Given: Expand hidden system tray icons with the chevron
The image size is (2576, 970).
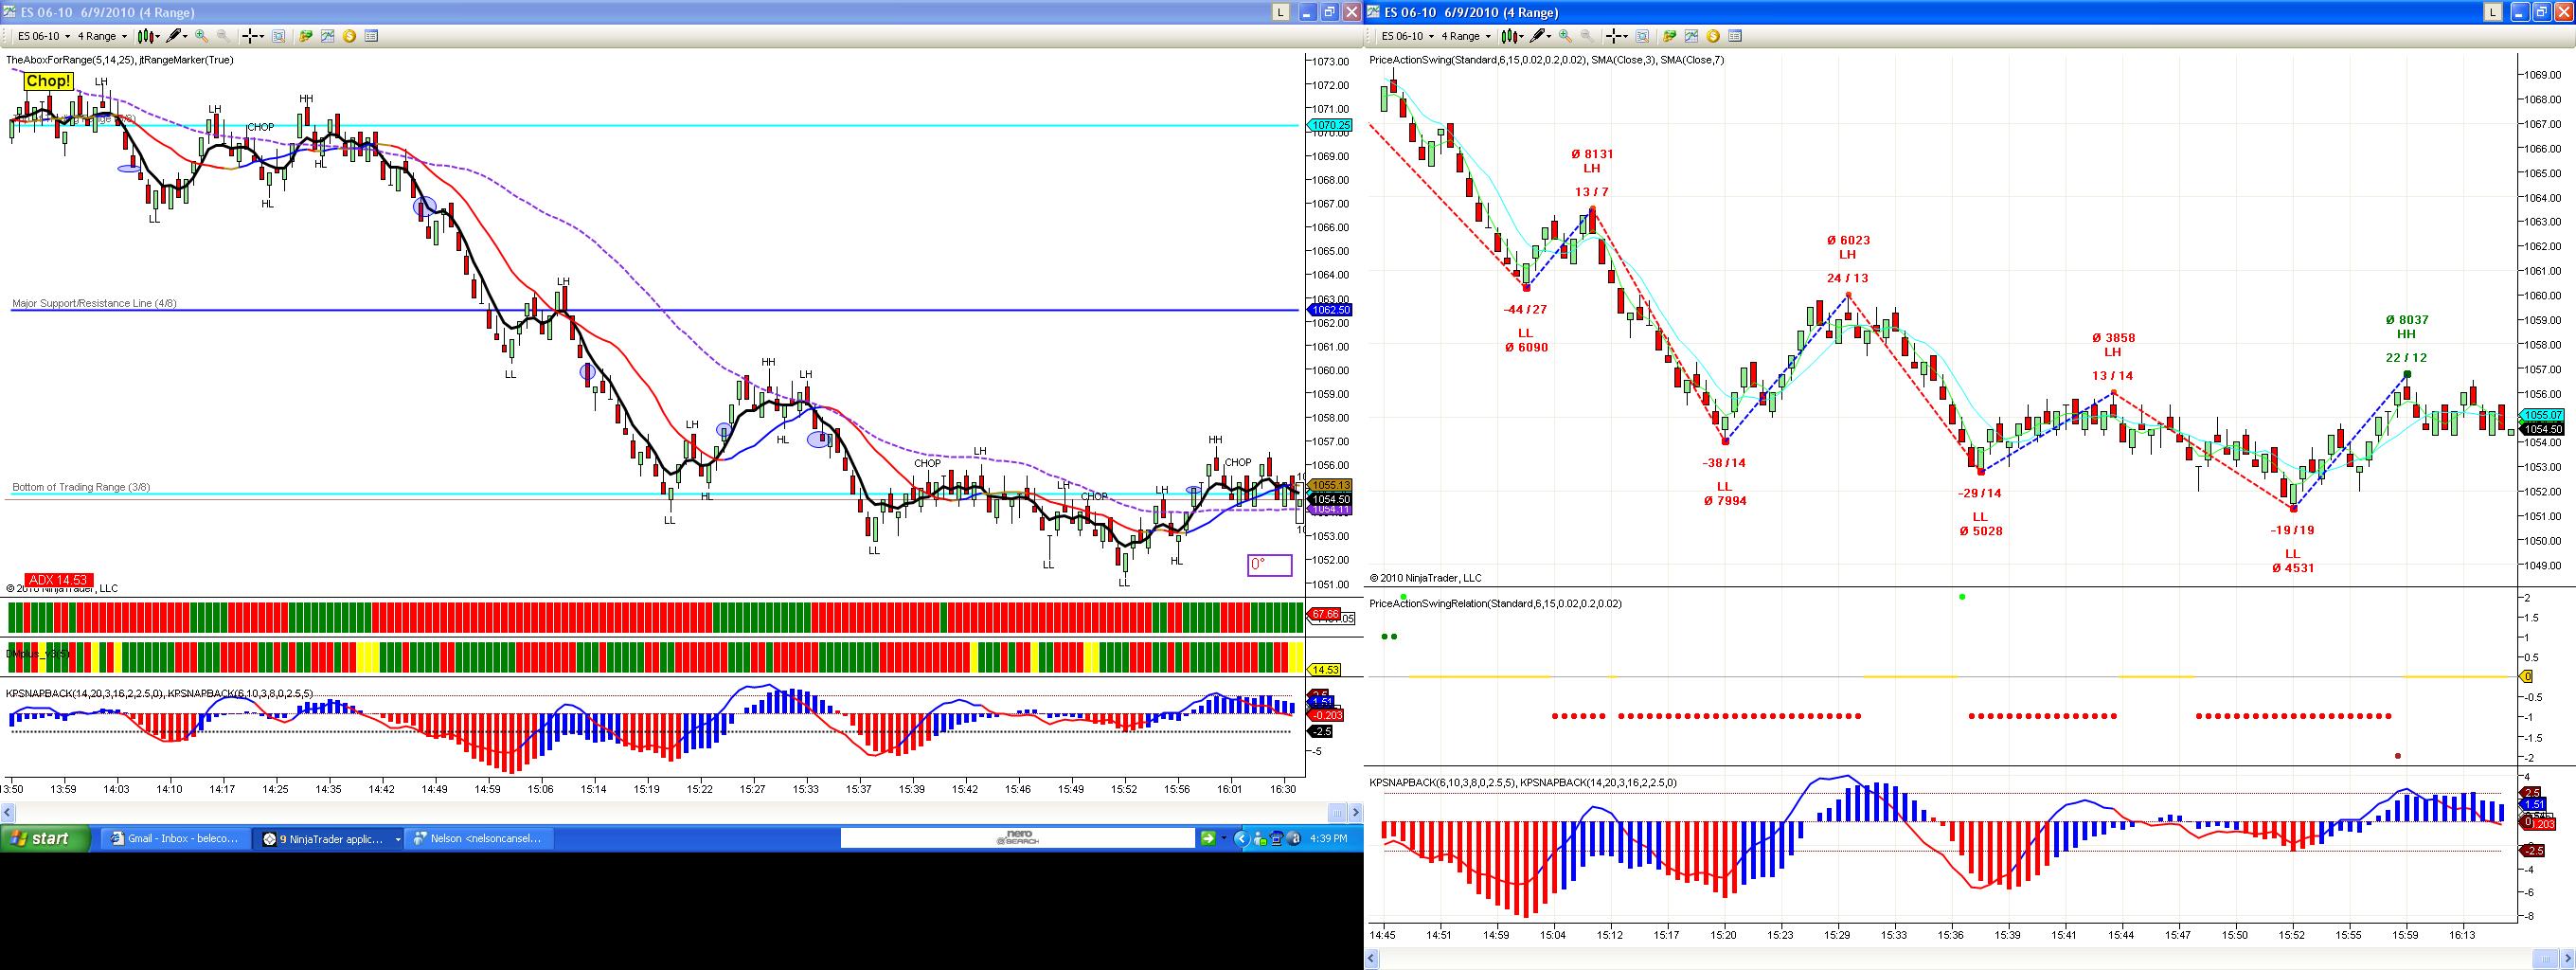Looking at the screenshot, I should (1241, 838).
